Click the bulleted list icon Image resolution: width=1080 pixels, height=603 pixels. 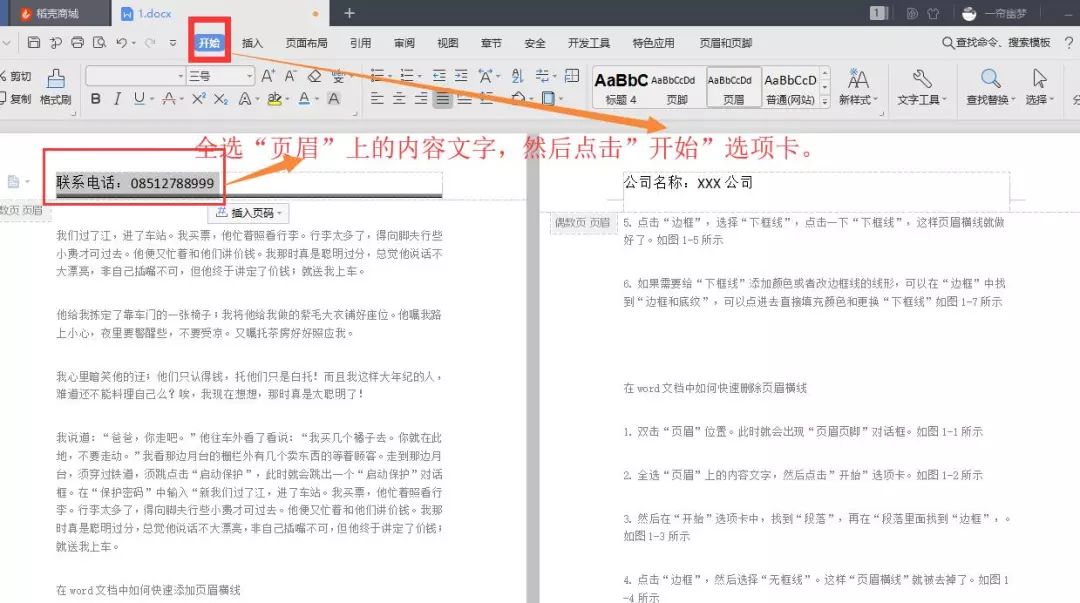point(377,76)
